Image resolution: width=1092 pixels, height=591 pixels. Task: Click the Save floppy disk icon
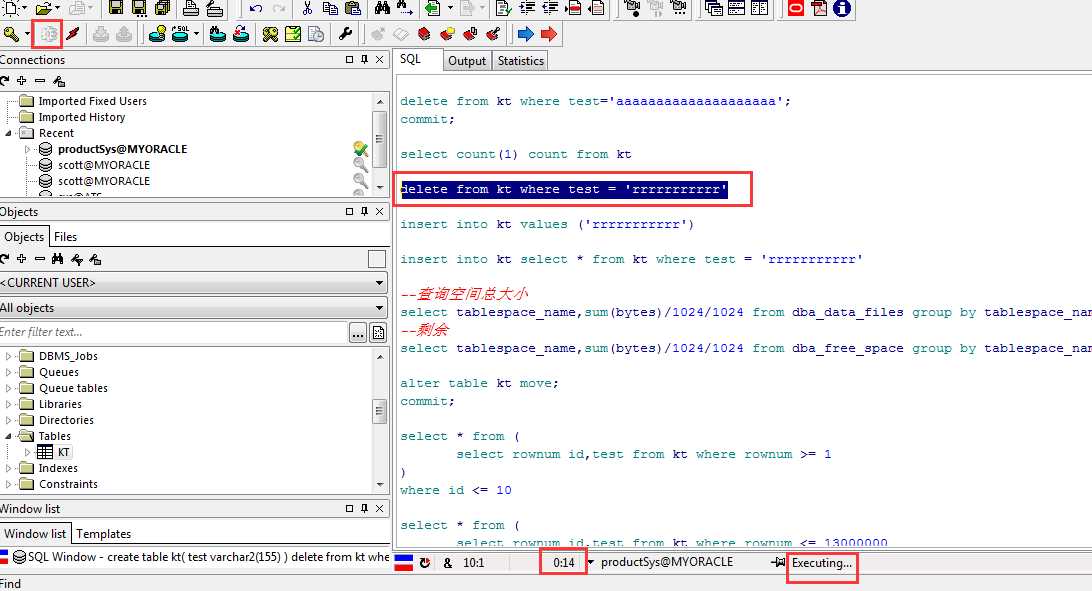tap(116, 8)
